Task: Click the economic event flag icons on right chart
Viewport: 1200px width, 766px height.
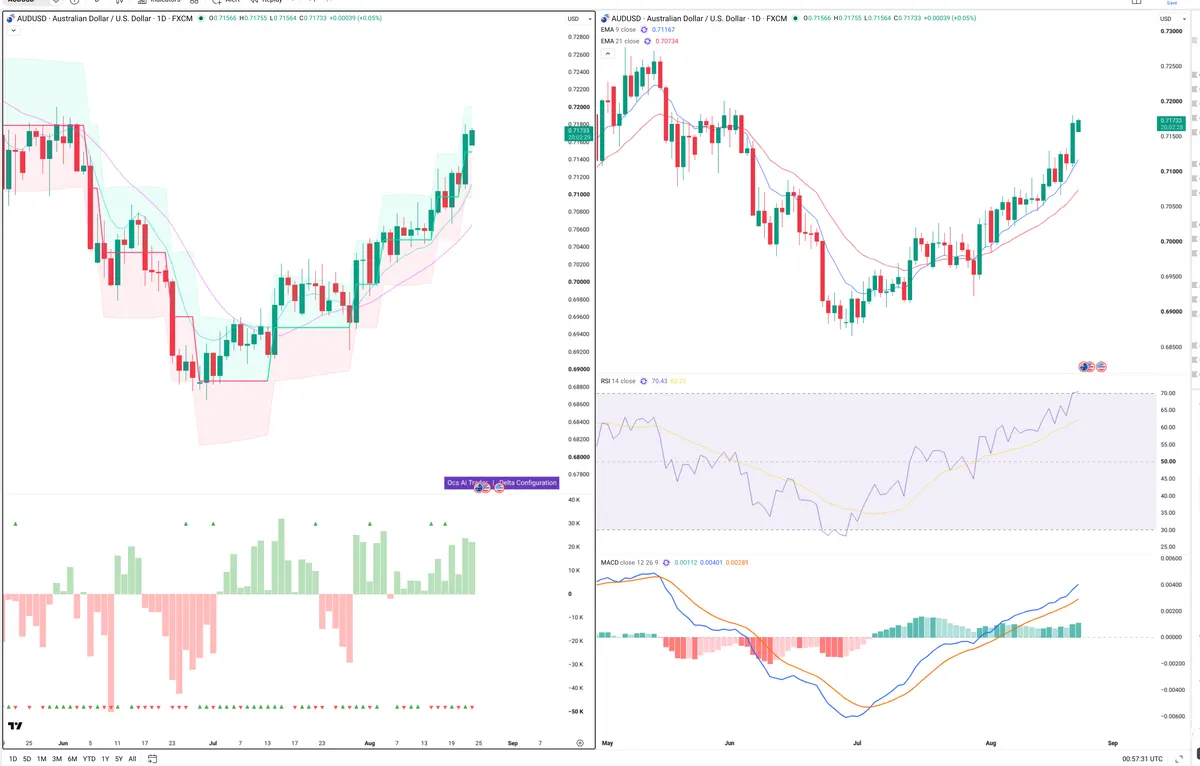Action: 1092,367
